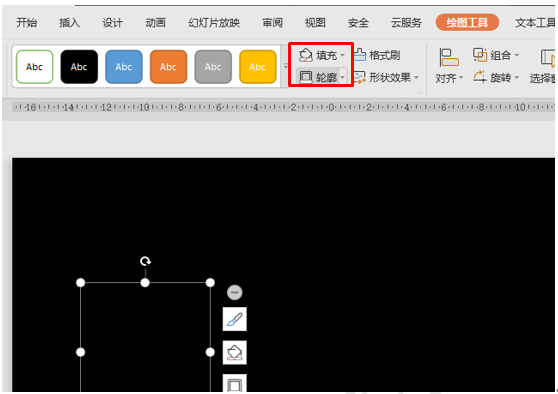Apply the white green-outlined Abc shape style
Image resolution: width=558 pixels, height=394 pixels.
click(x=35, y=67)
